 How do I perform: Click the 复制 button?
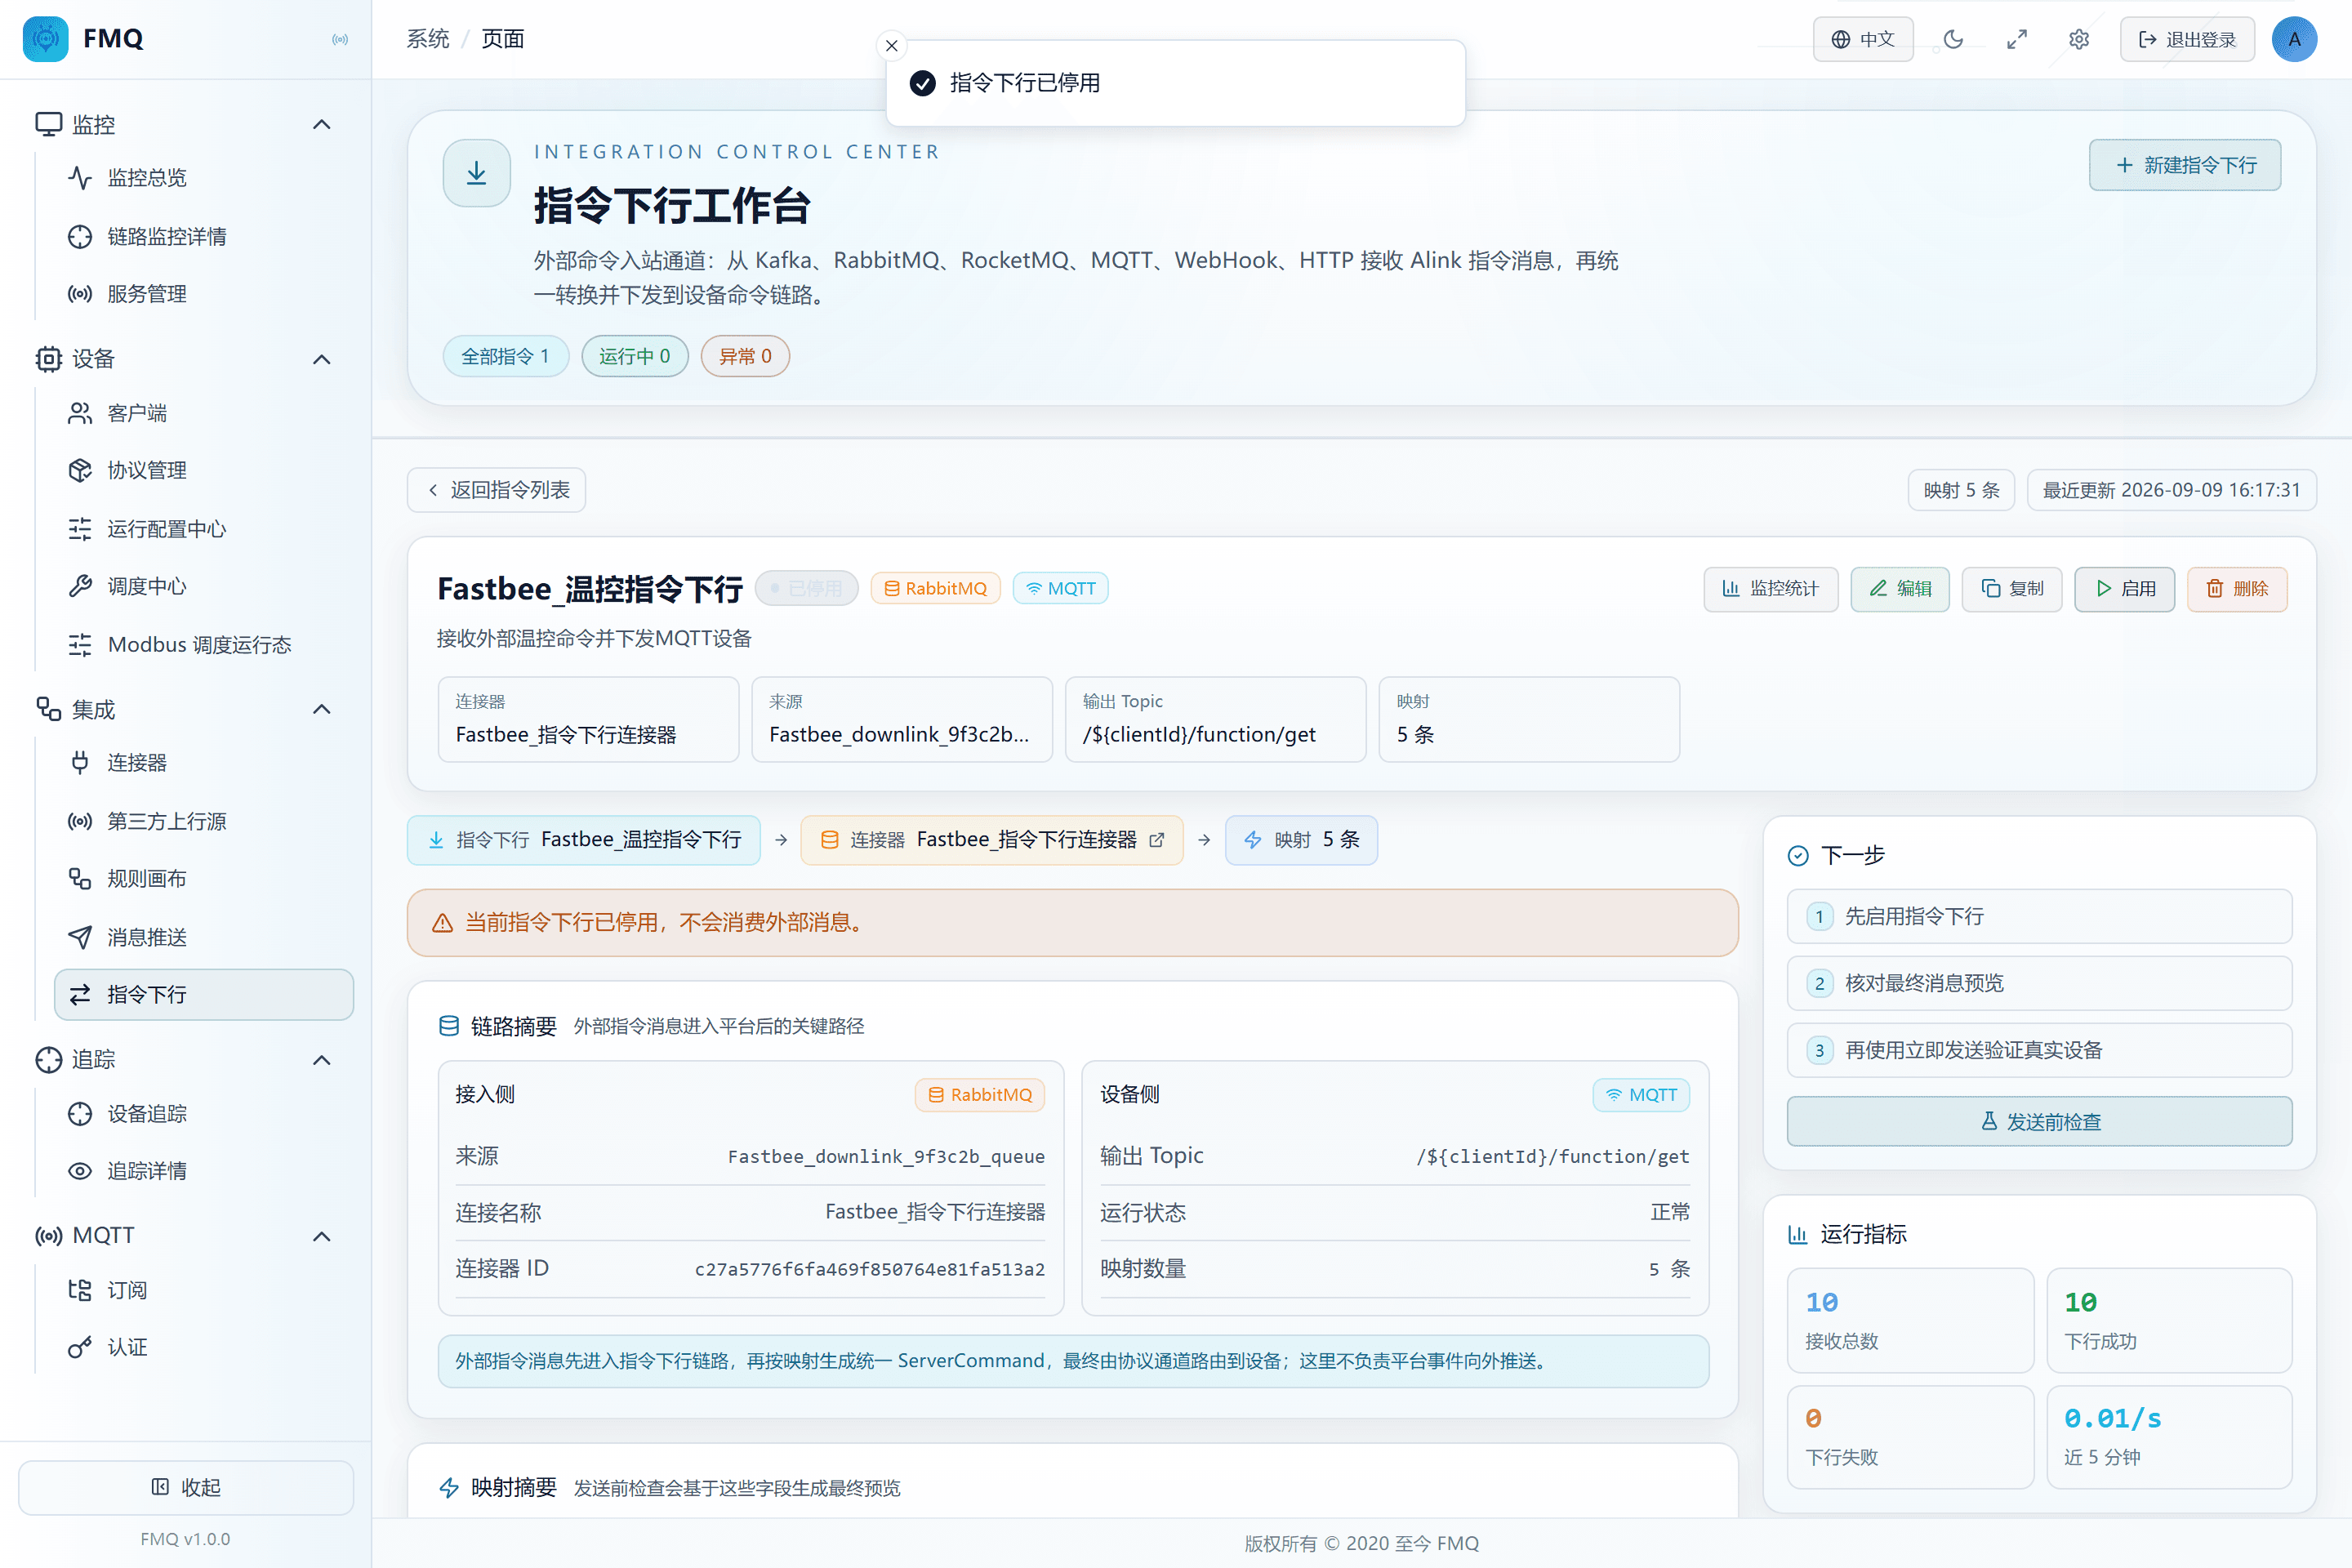[x=2011, y=589]
